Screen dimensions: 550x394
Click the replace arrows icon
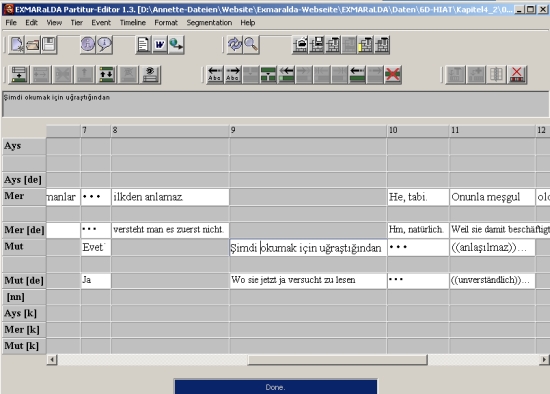point(235,45)
